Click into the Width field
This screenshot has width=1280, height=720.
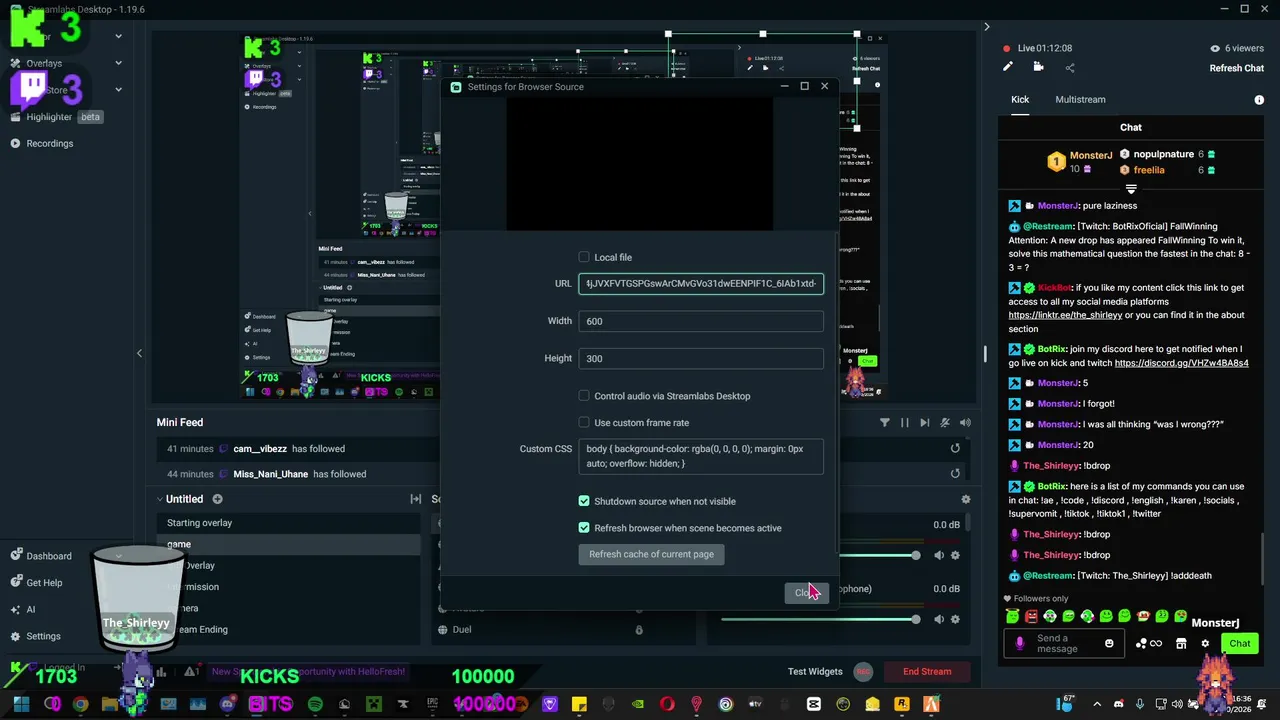pos(701,321)
